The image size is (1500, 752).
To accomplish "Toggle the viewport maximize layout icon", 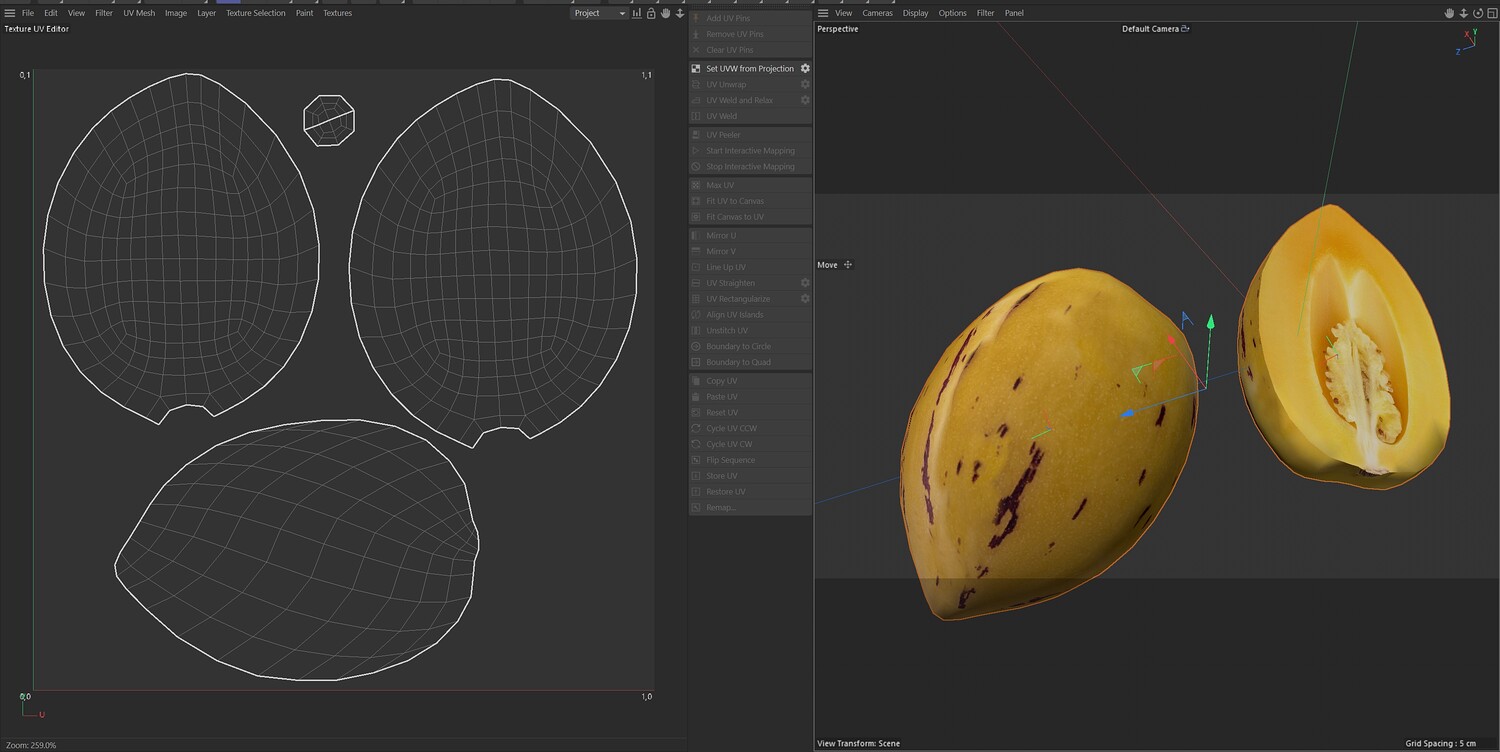I will click(x=1491, y=13).
